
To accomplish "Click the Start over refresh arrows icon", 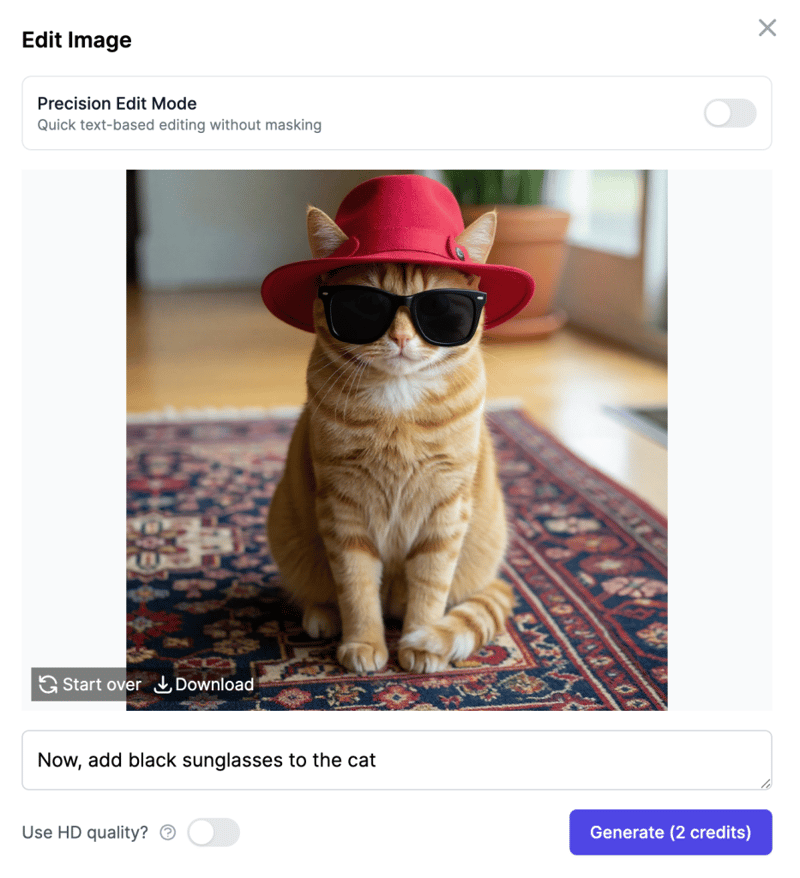I will (48, 684).
